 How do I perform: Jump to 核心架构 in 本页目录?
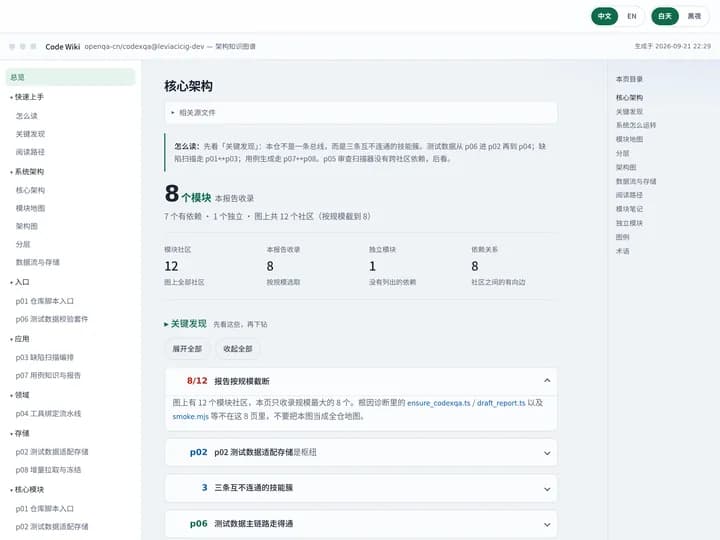coord(629,97)
